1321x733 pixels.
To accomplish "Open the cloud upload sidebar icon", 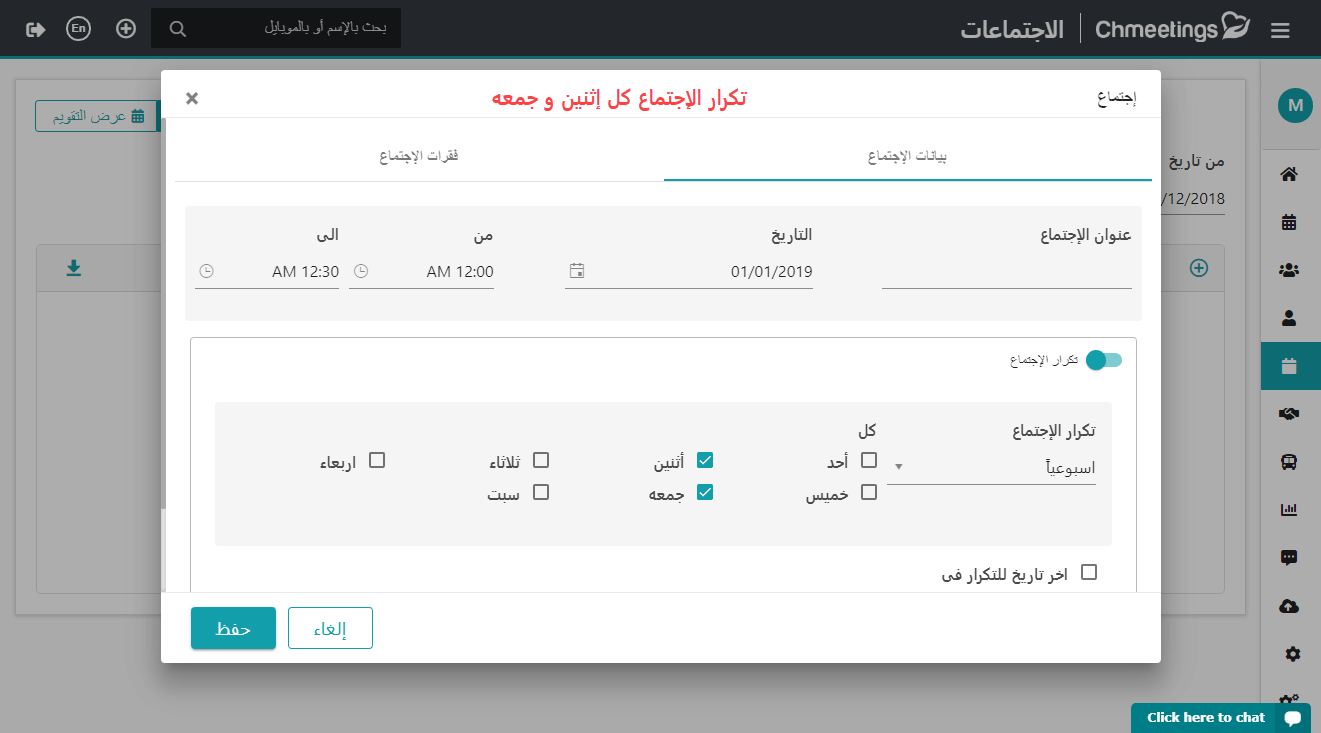I will point(1289,606).
